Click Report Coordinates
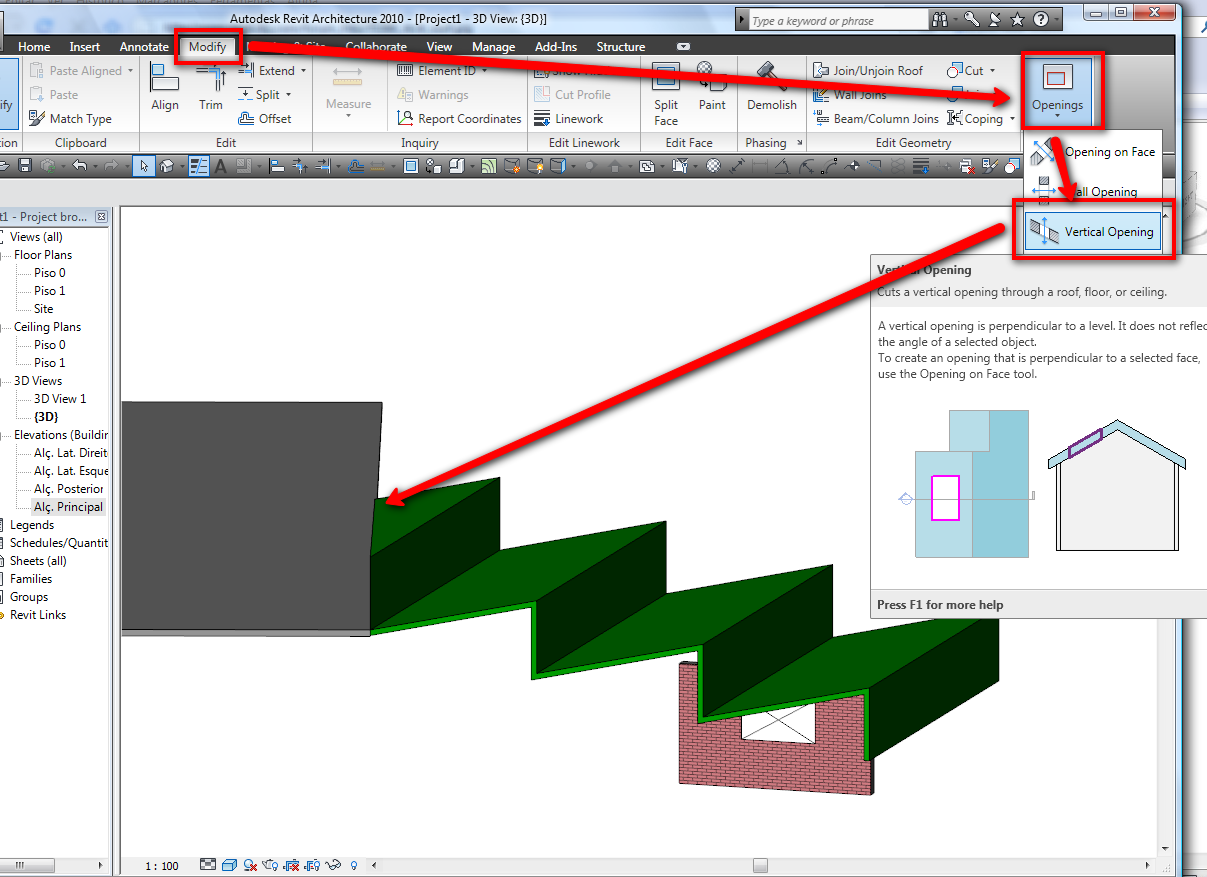This screenshot has height=877, width=1207. click(x=459, y=119)
